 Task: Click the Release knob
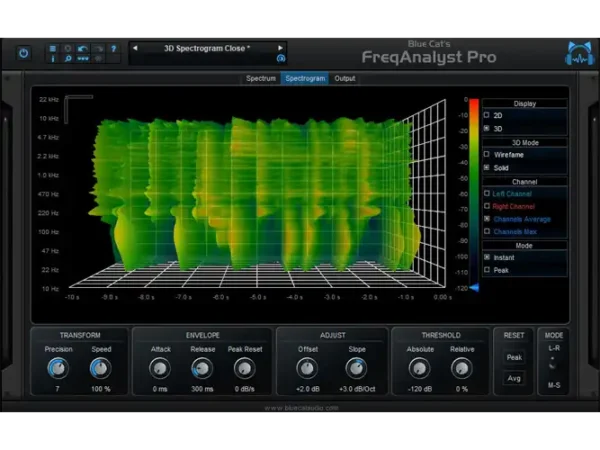point(202,368)
